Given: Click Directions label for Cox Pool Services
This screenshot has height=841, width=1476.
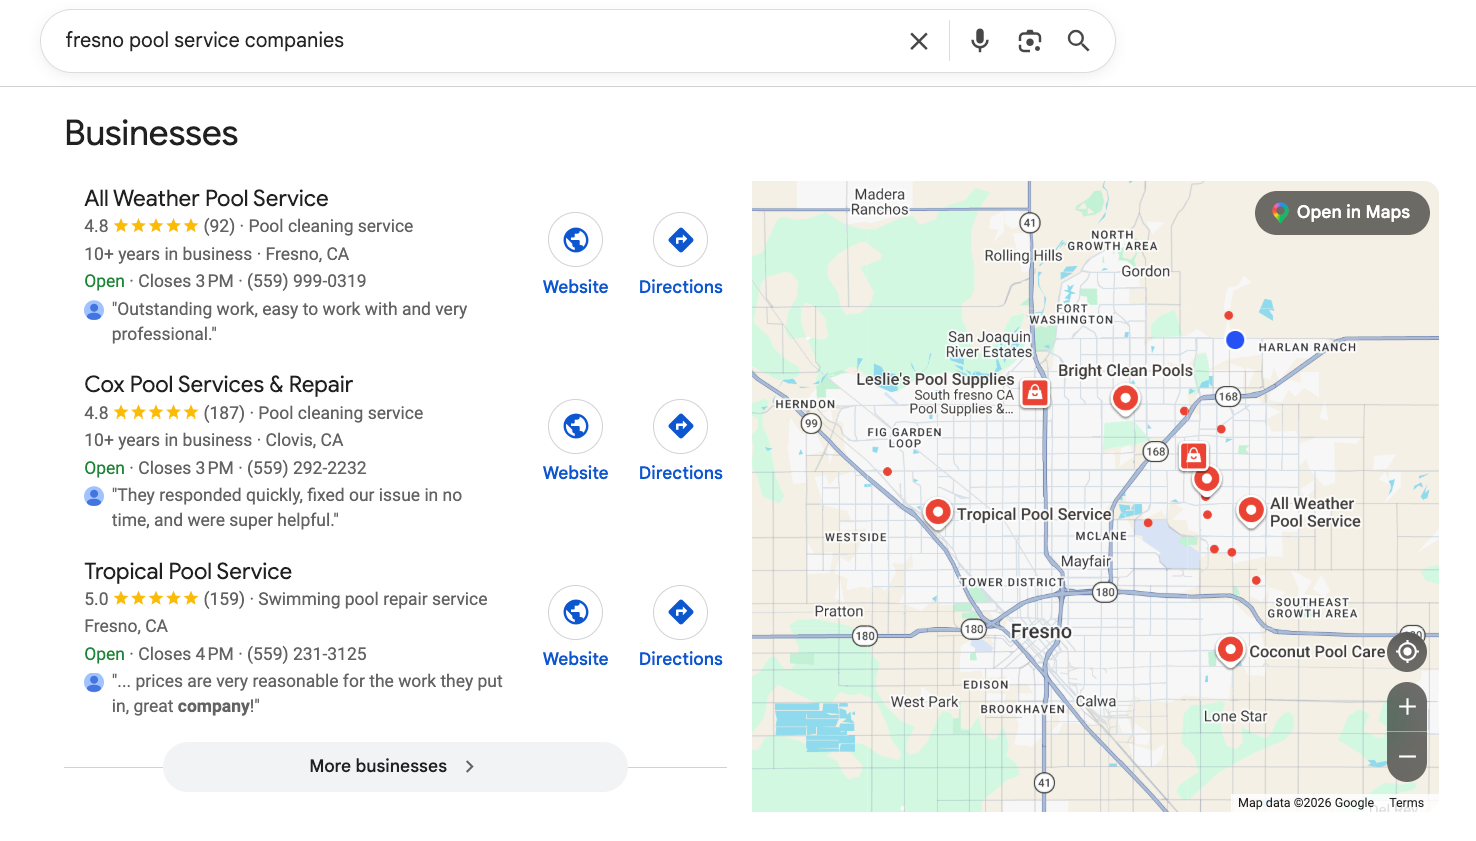Looking at the screenshot, I should click(681, 473).
